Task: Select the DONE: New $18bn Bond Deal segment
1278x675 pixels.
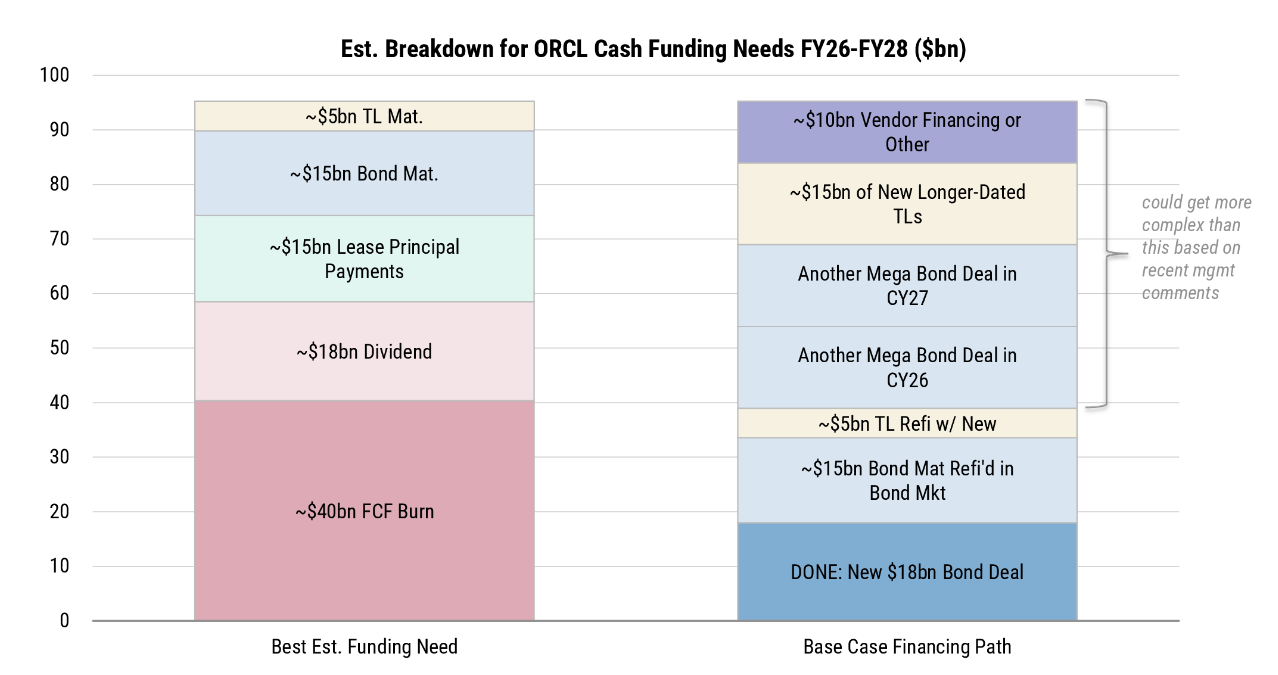Action: tap(907, 572)
